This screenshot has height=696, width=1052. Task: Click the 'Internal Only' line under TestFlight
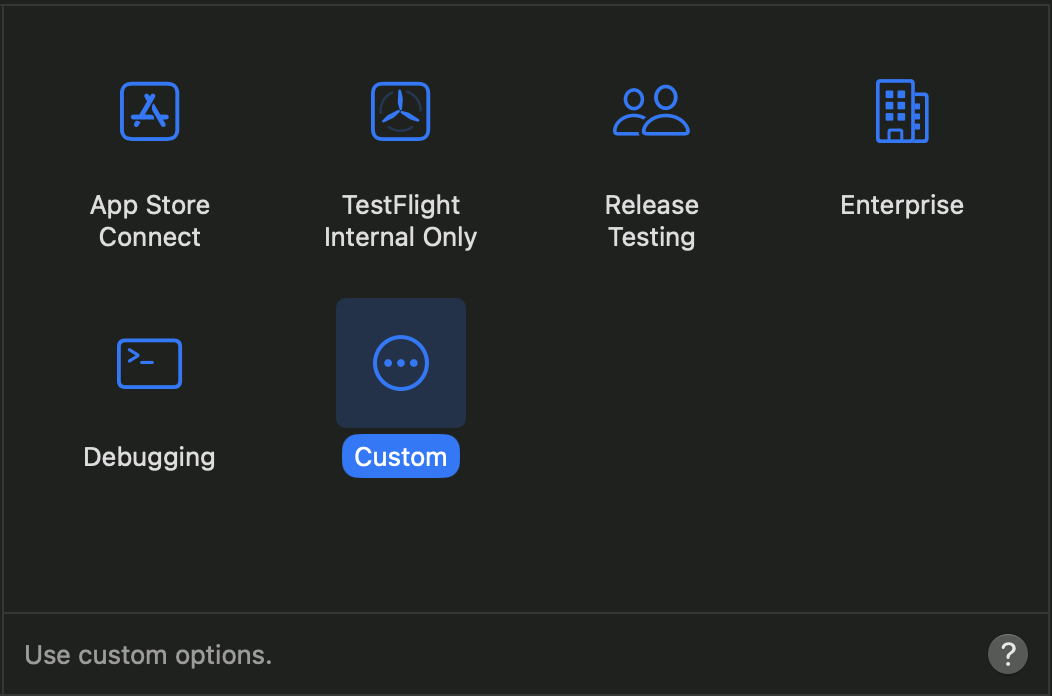[x=401, y=237]
